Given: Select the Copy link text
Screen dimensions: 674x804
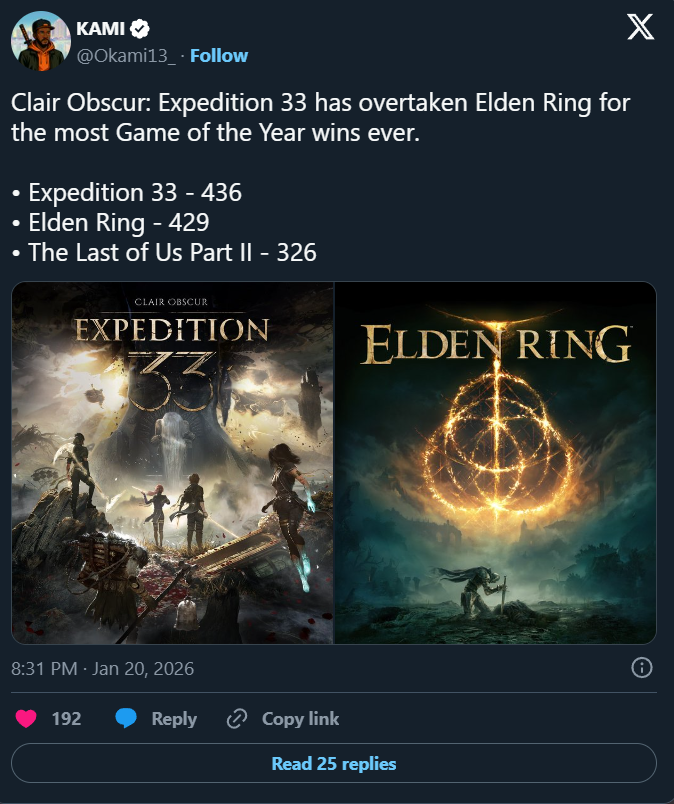Looking at the screenshot, I should 300,719.
